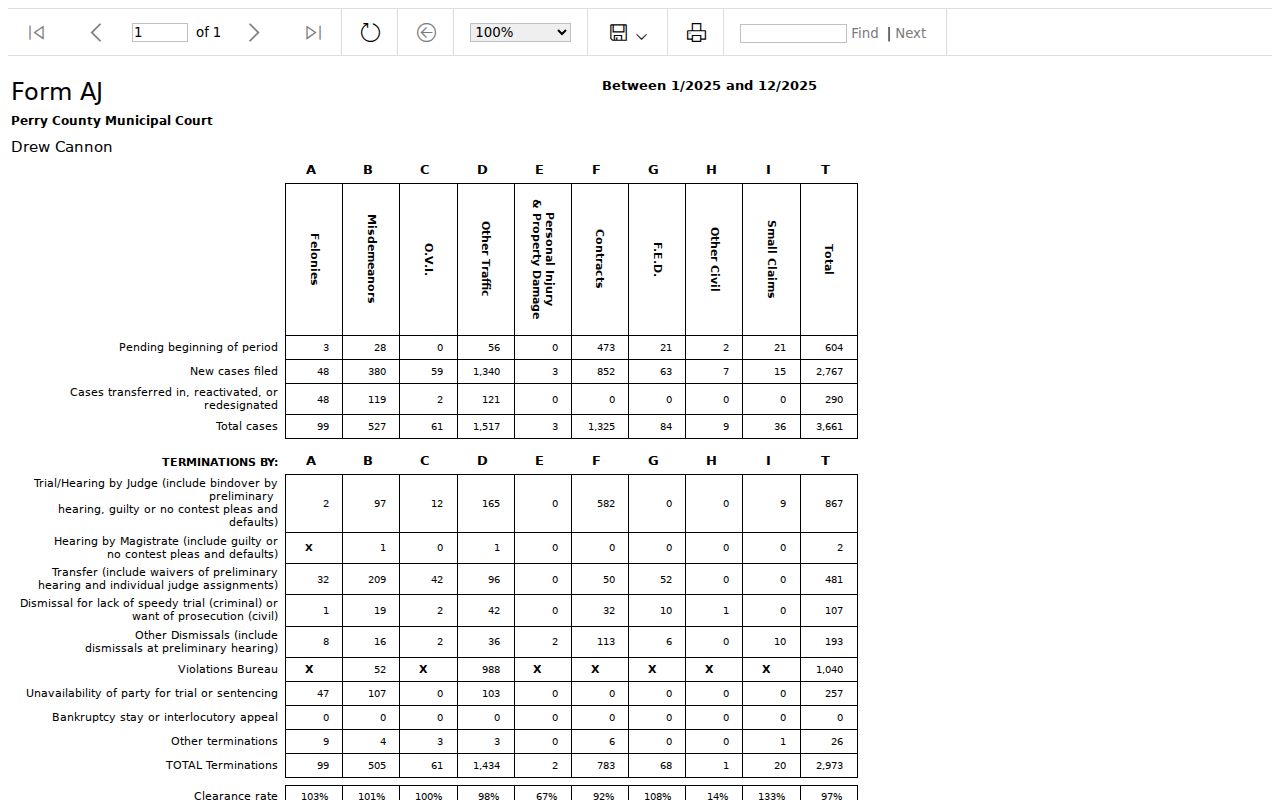The image size is (1280, 800).
Task: Print the report
Action: (x=696, y=33)
